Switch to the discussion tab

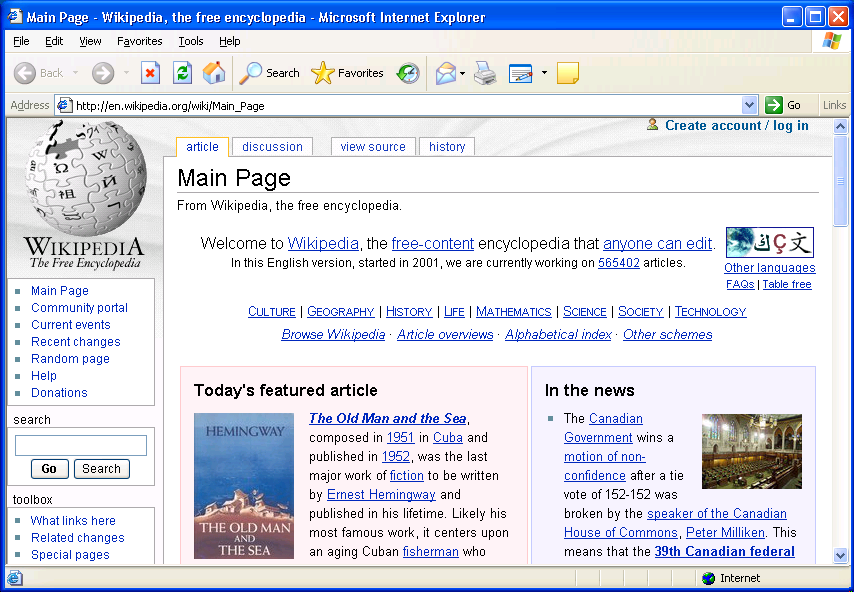271,146
